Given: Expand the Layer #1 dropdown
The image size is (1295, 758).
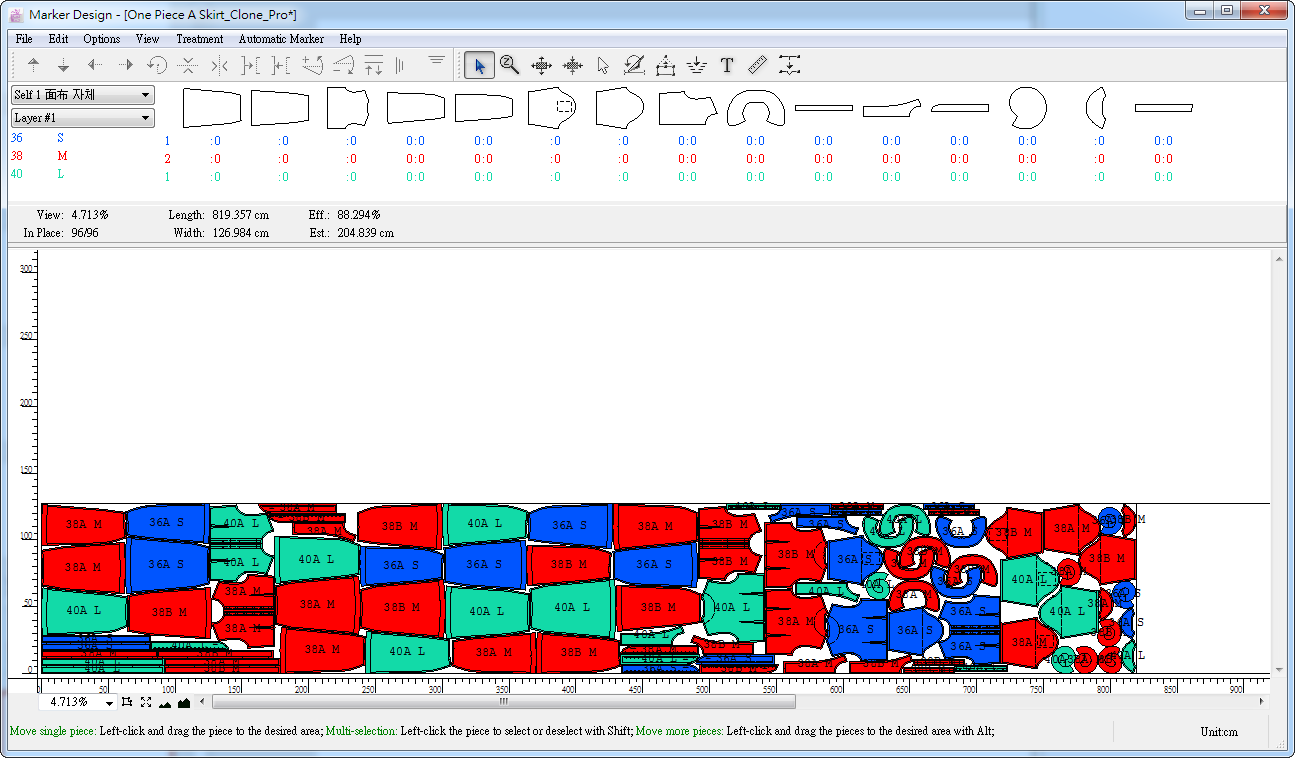Looking at the screenshot, I should (x=82, y=118).
